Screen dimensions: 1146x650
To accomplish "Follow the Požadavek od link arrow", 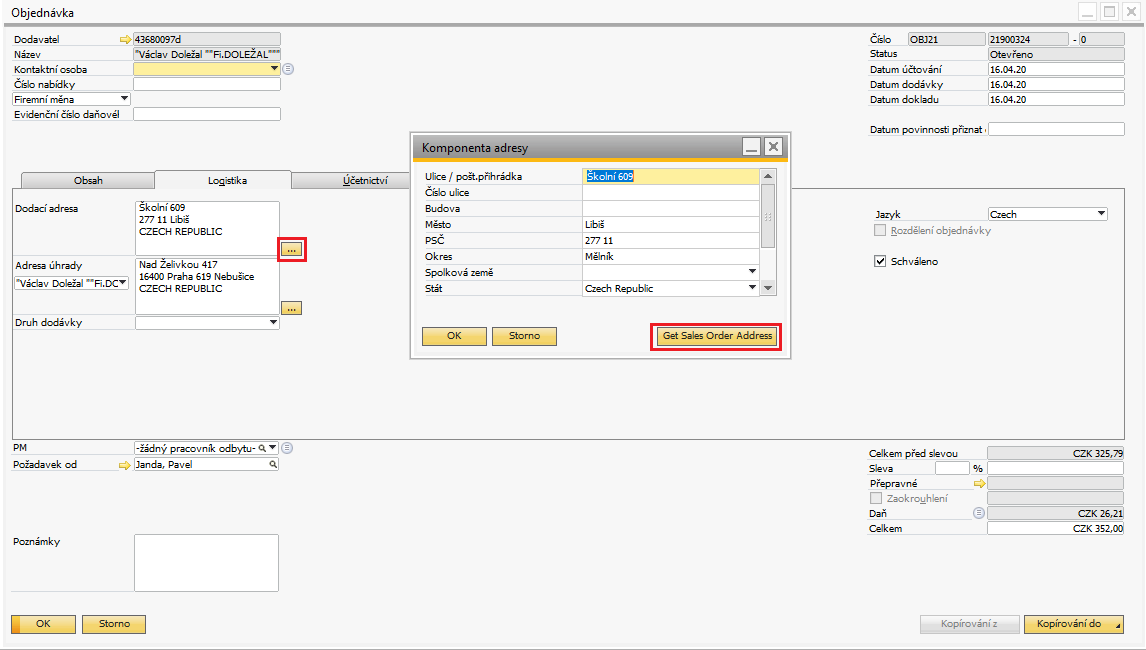I will [124, 465].
